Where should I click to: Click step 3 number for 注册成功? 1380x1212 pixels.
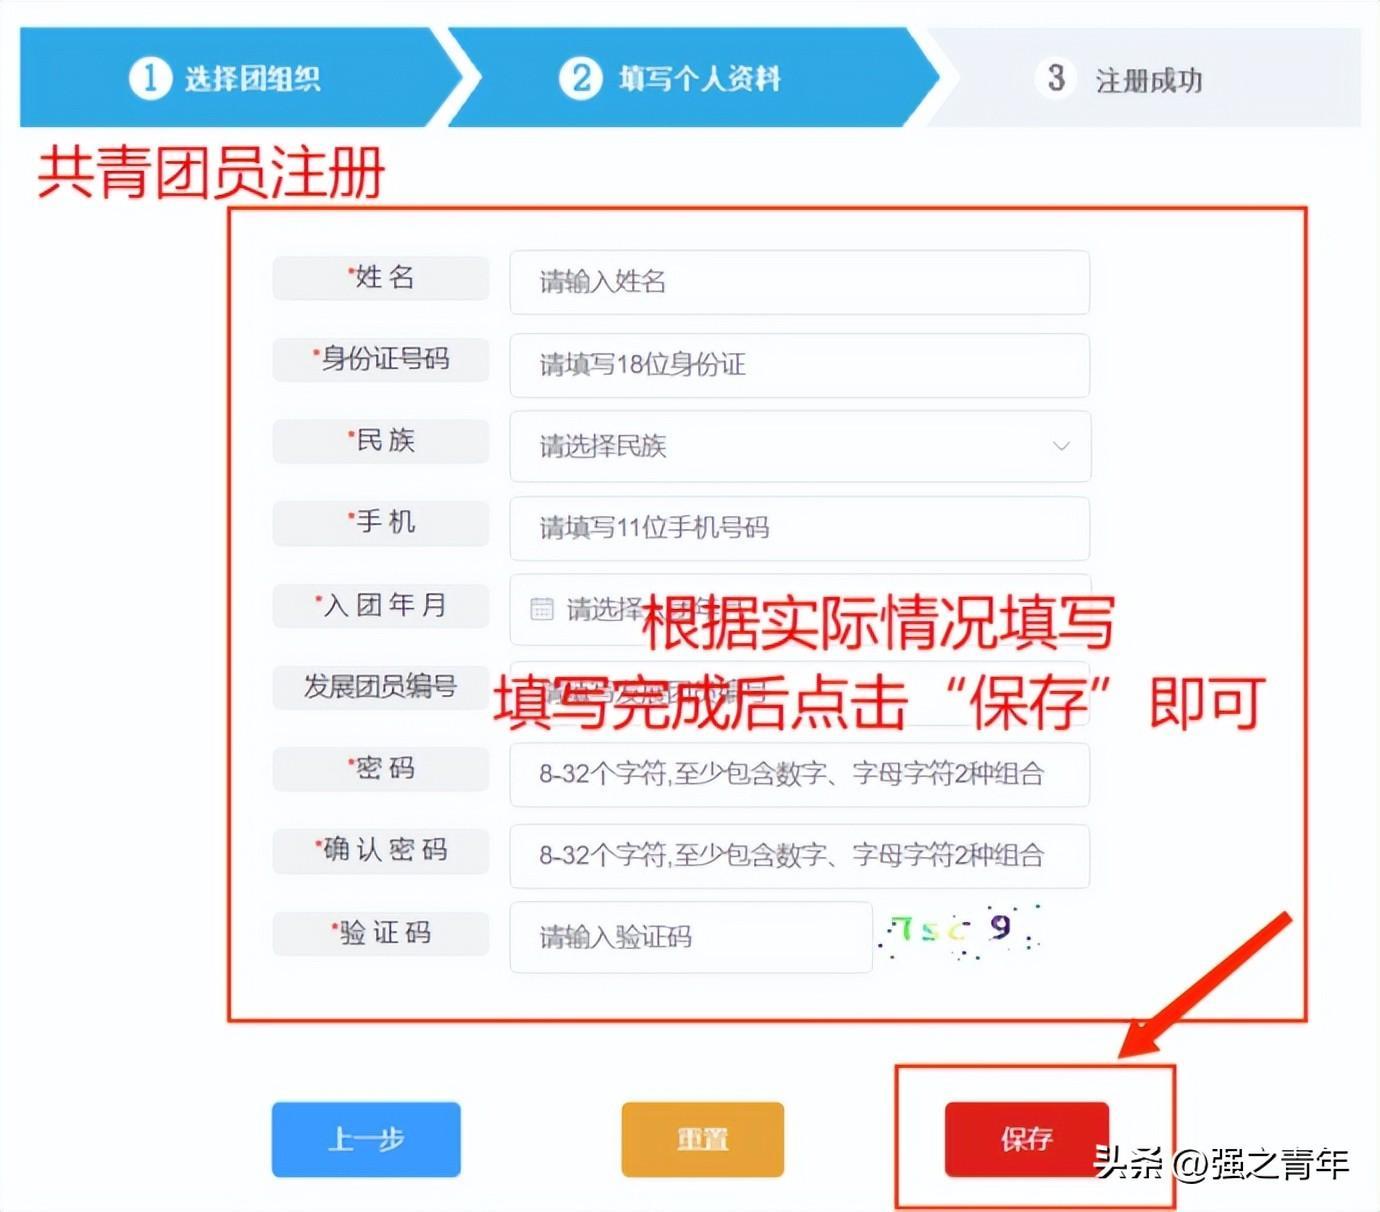pos(1056,78)
